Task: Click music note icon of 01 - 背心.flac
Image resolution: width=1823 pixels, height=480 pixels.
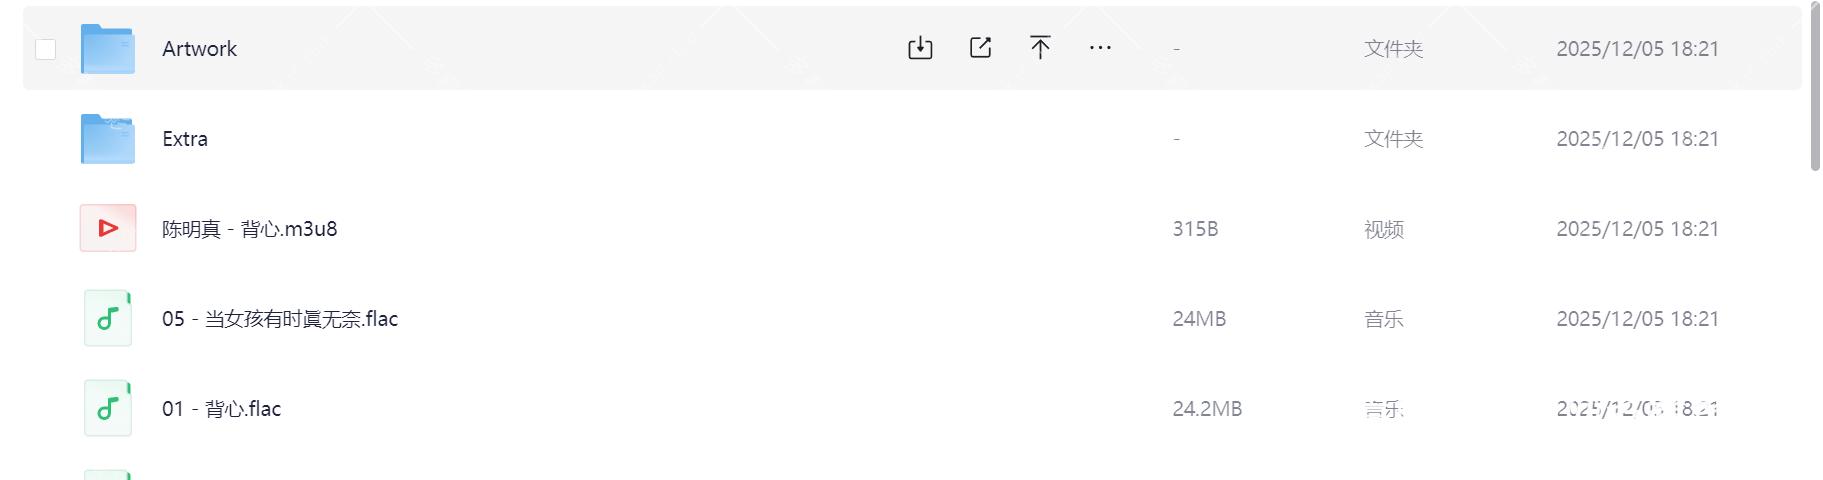Action: tap(108, 408)
